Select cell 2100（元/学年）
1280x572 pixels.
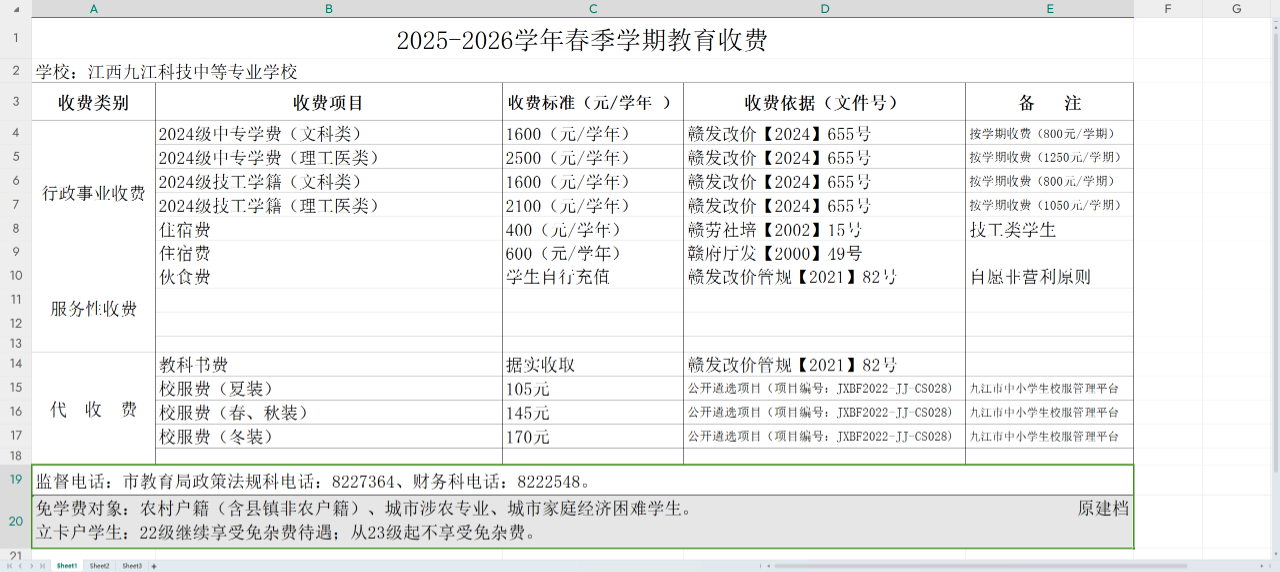[x=593, y=205]
